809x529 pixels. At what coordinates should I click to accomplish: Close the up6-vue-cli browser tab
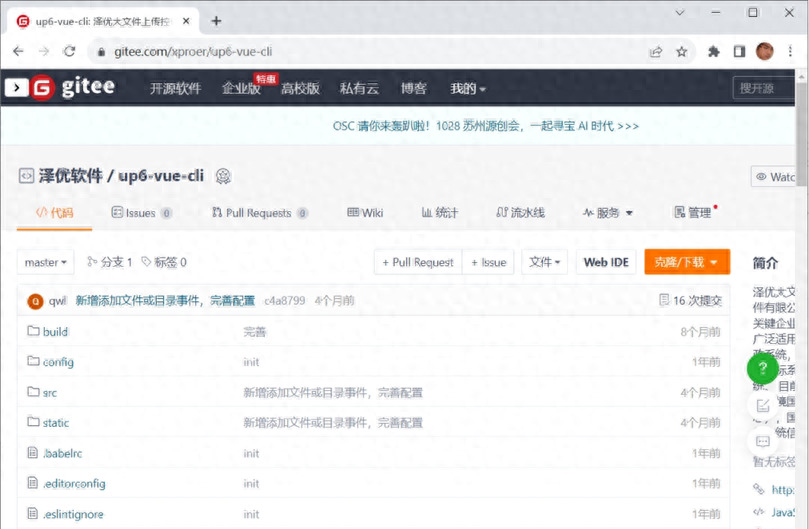[x=186, y=21]
